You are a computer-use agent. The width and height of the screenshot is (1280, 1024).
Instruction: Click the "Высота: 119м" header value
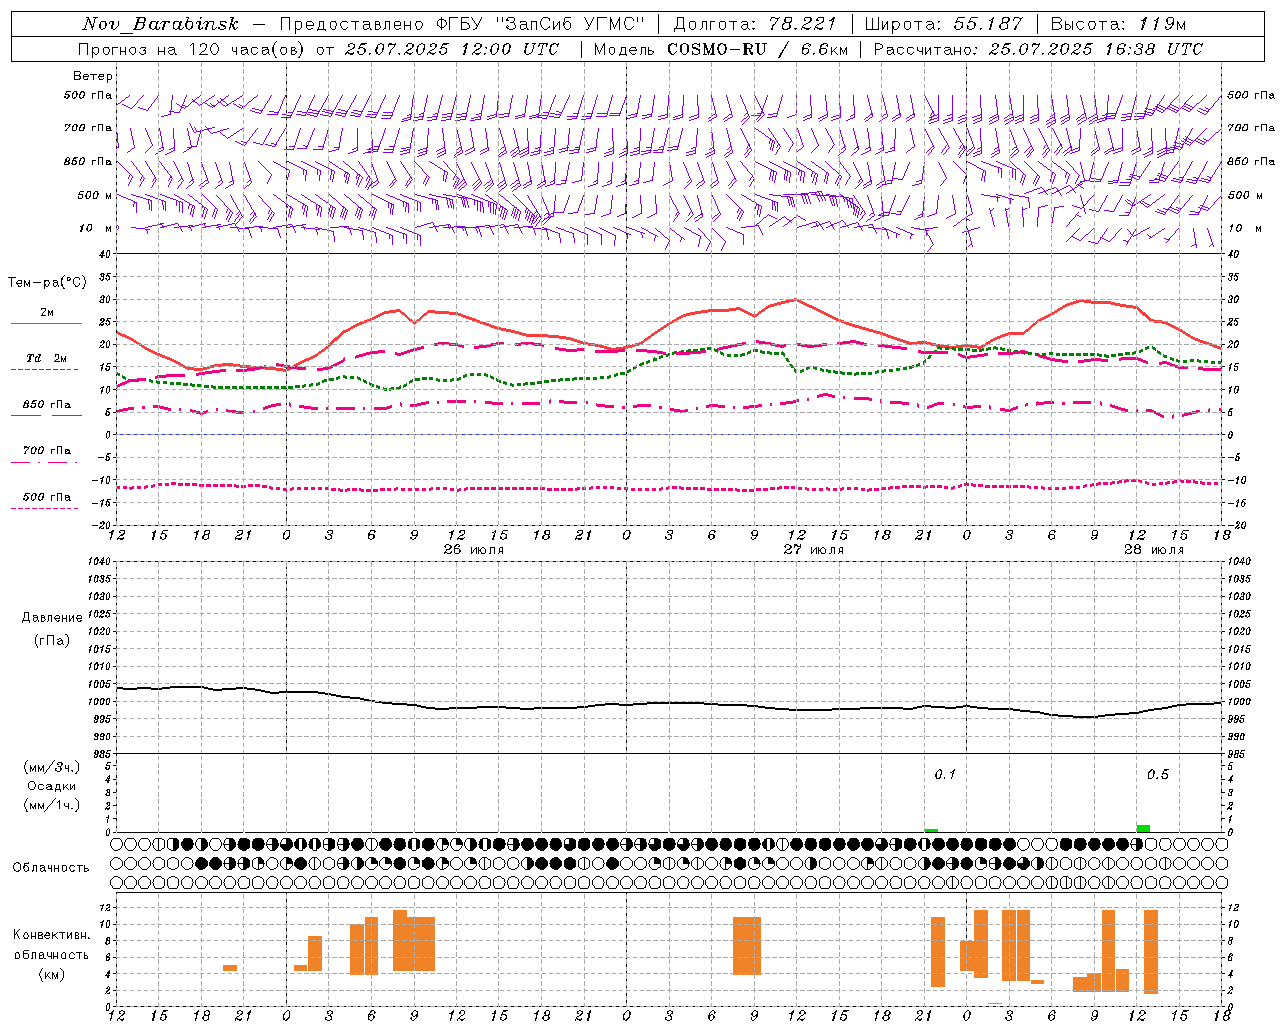click(1118, 24)
